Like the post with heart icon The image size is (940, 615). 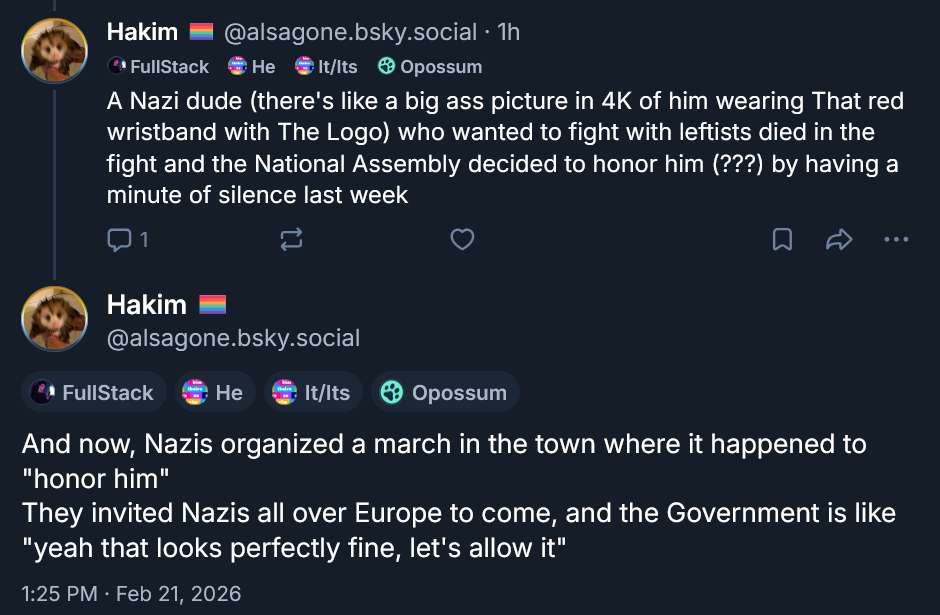tap(462, 239)
